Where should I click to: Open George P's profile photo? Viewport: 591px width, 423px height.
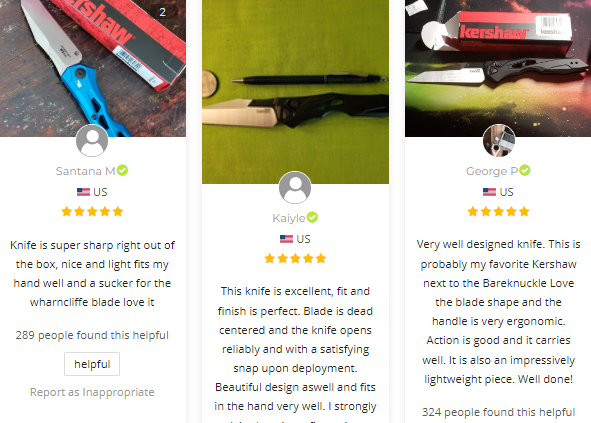coord(499,141)
